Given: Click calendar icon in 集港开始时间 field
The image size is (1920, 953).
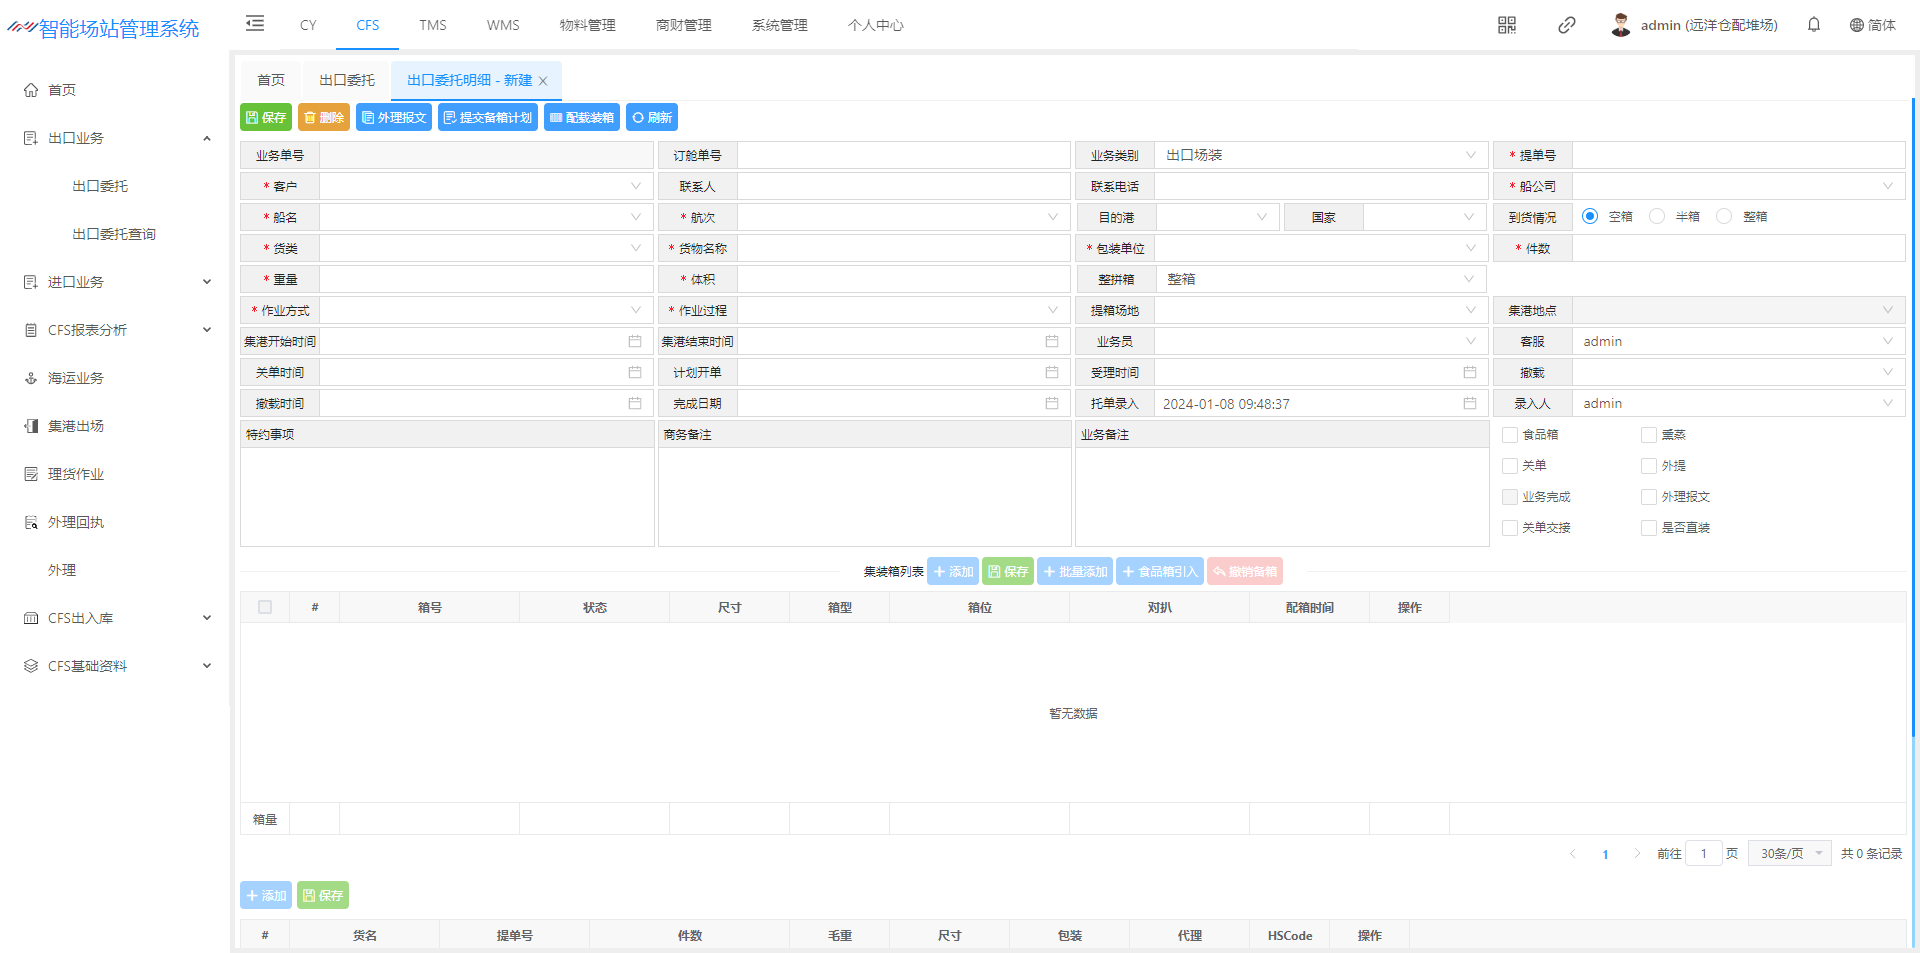Looking at the screenshot, I should click(634, 341).
